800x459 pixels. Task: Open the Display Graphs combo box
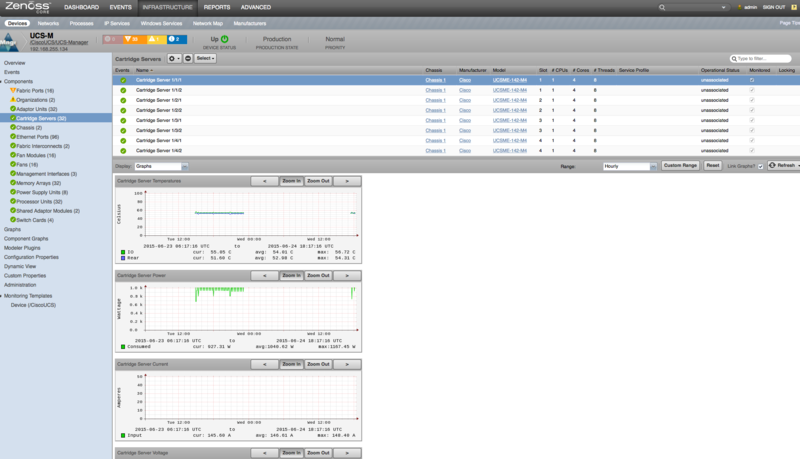pos(161,166)
